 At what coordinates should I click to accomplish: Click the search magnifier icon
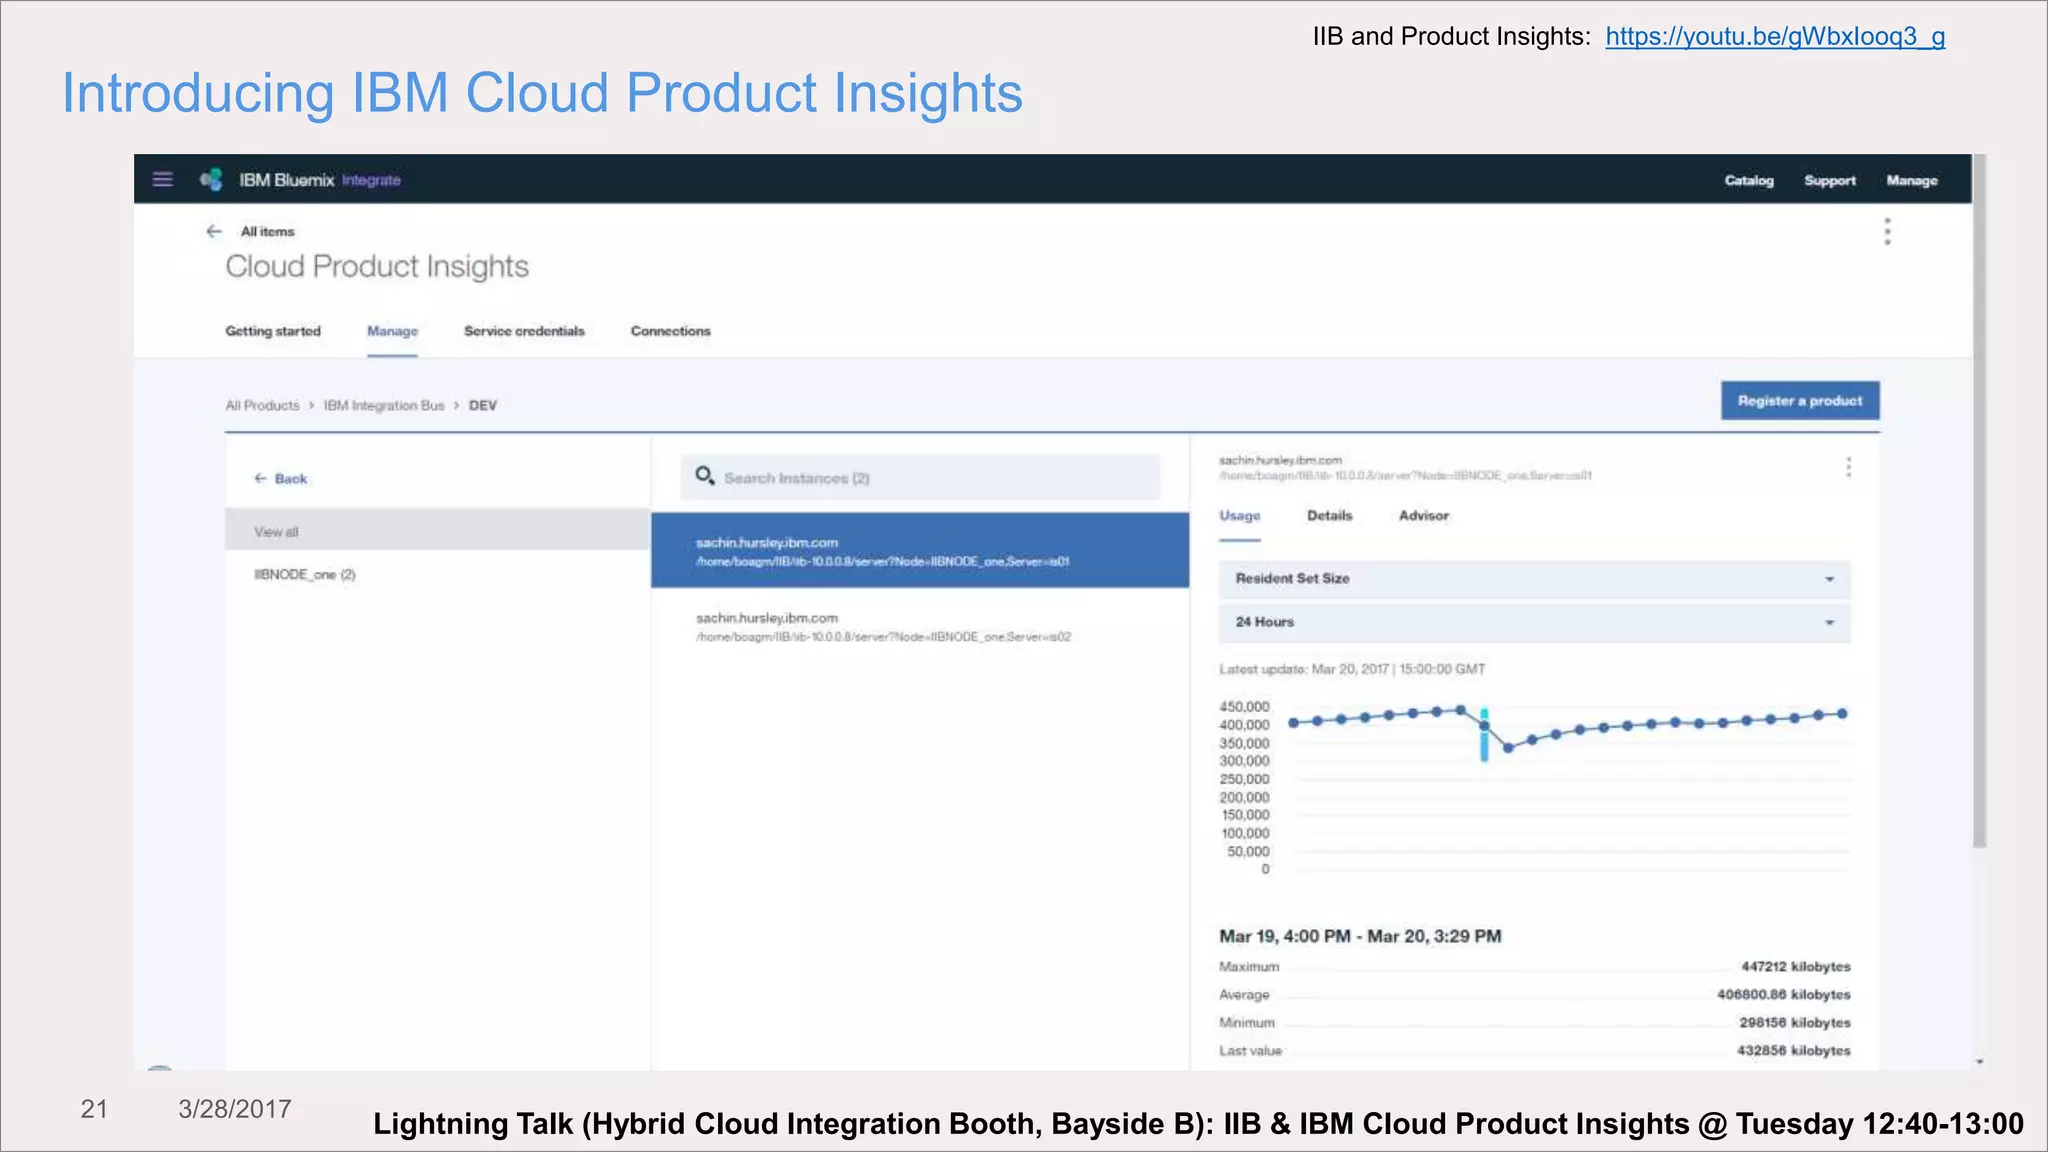pos(705,476)
